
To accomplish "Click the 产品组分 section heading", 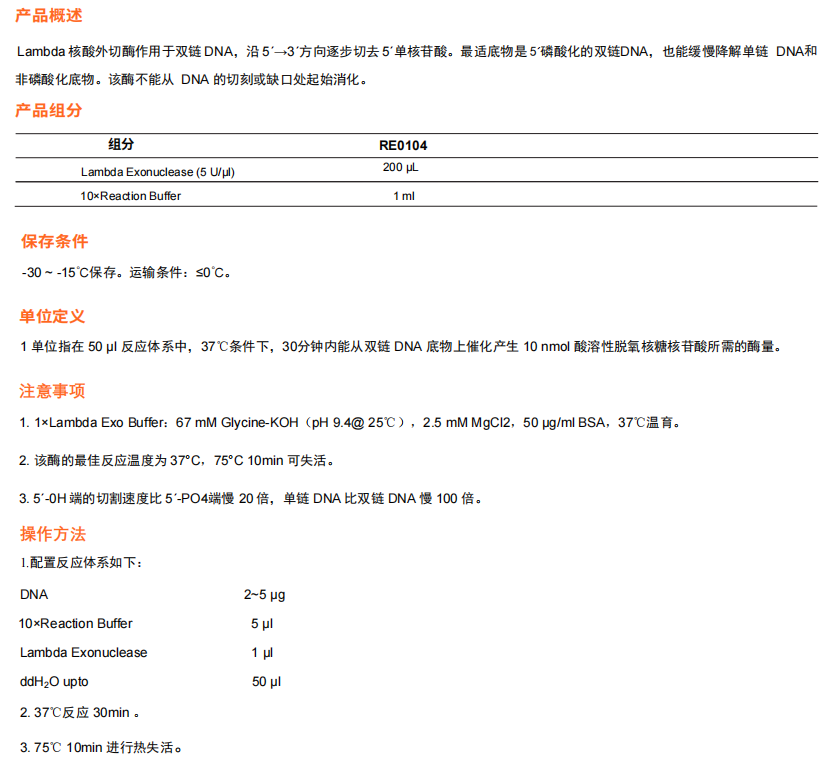I will (x=49, y=111).
